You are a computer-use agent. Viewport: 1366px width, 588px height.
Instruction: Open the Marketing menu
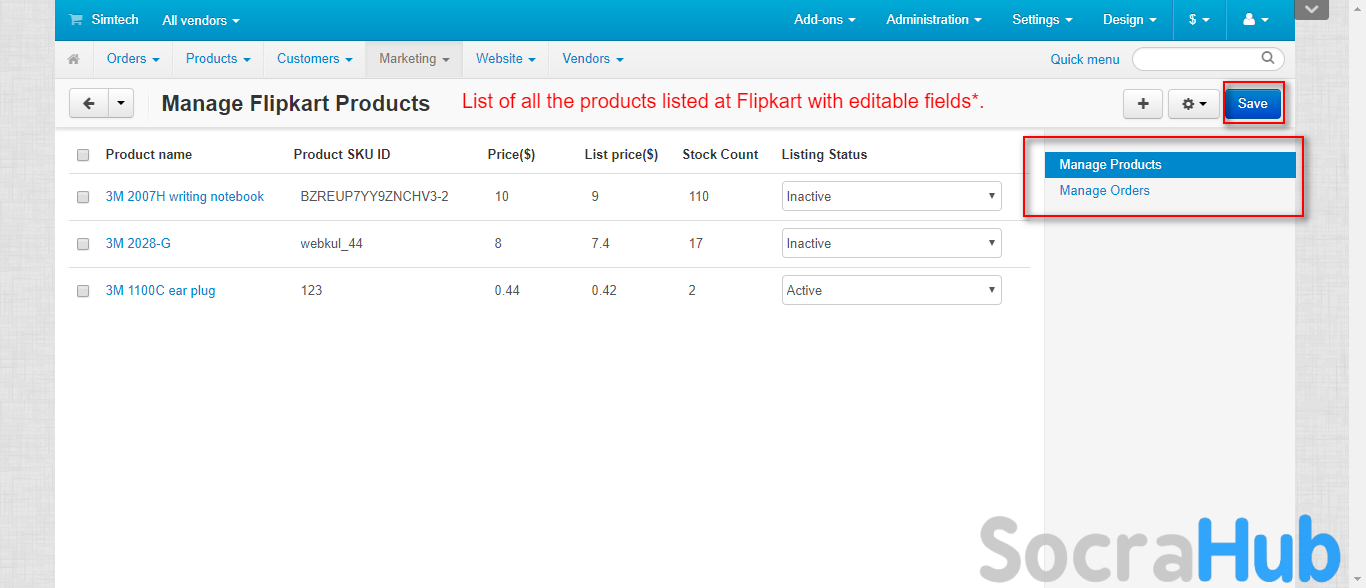[414, 59]
